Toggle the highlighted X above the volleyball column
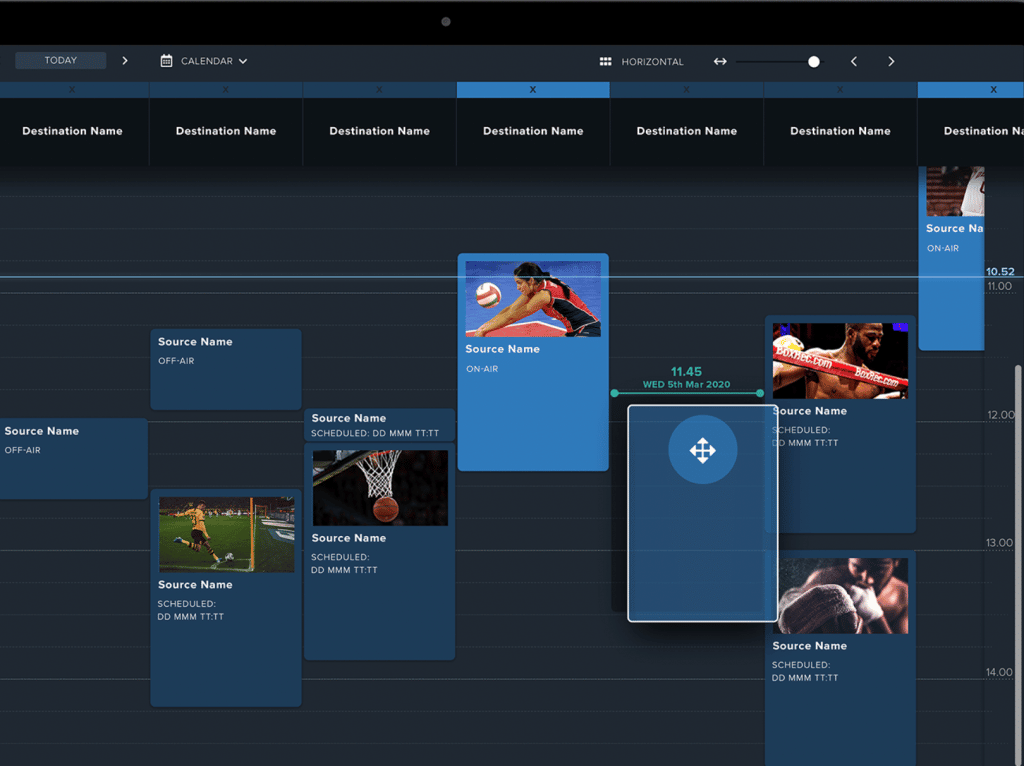The width and height of the screenshot is (1024, 766). pyautogui.click(x=533, y=90)
